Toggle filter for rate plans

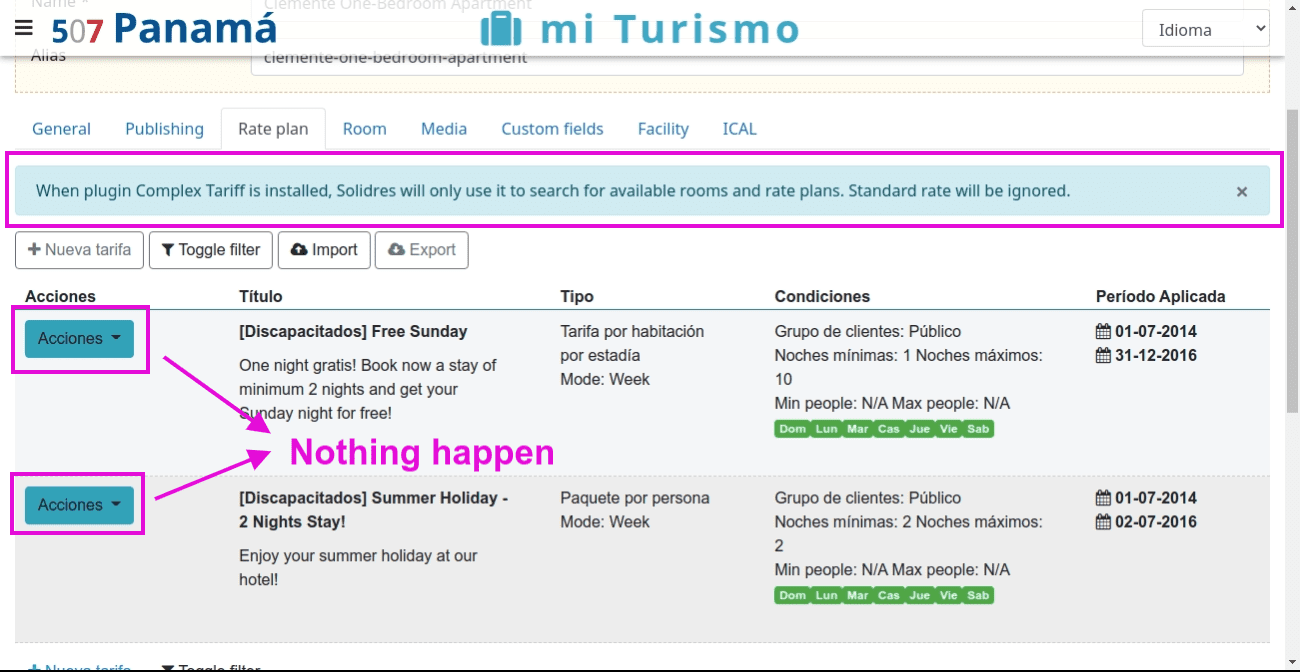(211, 250)
